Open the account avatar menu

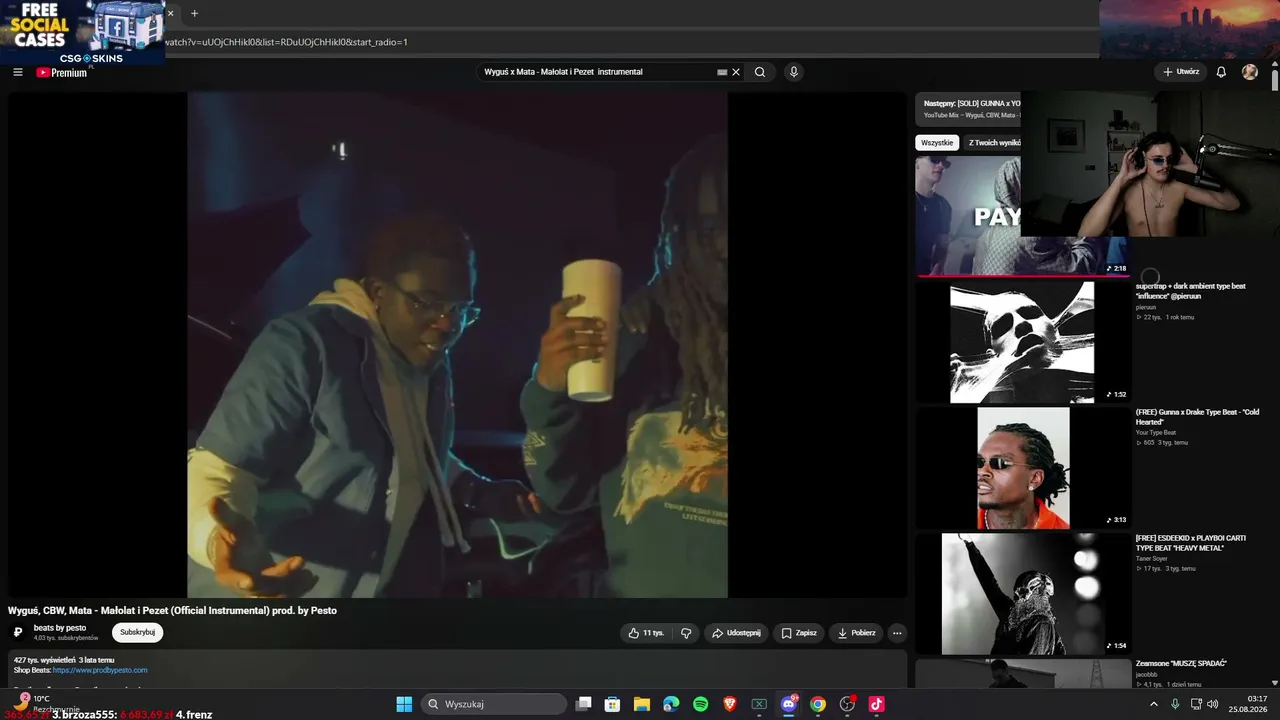1250,72
